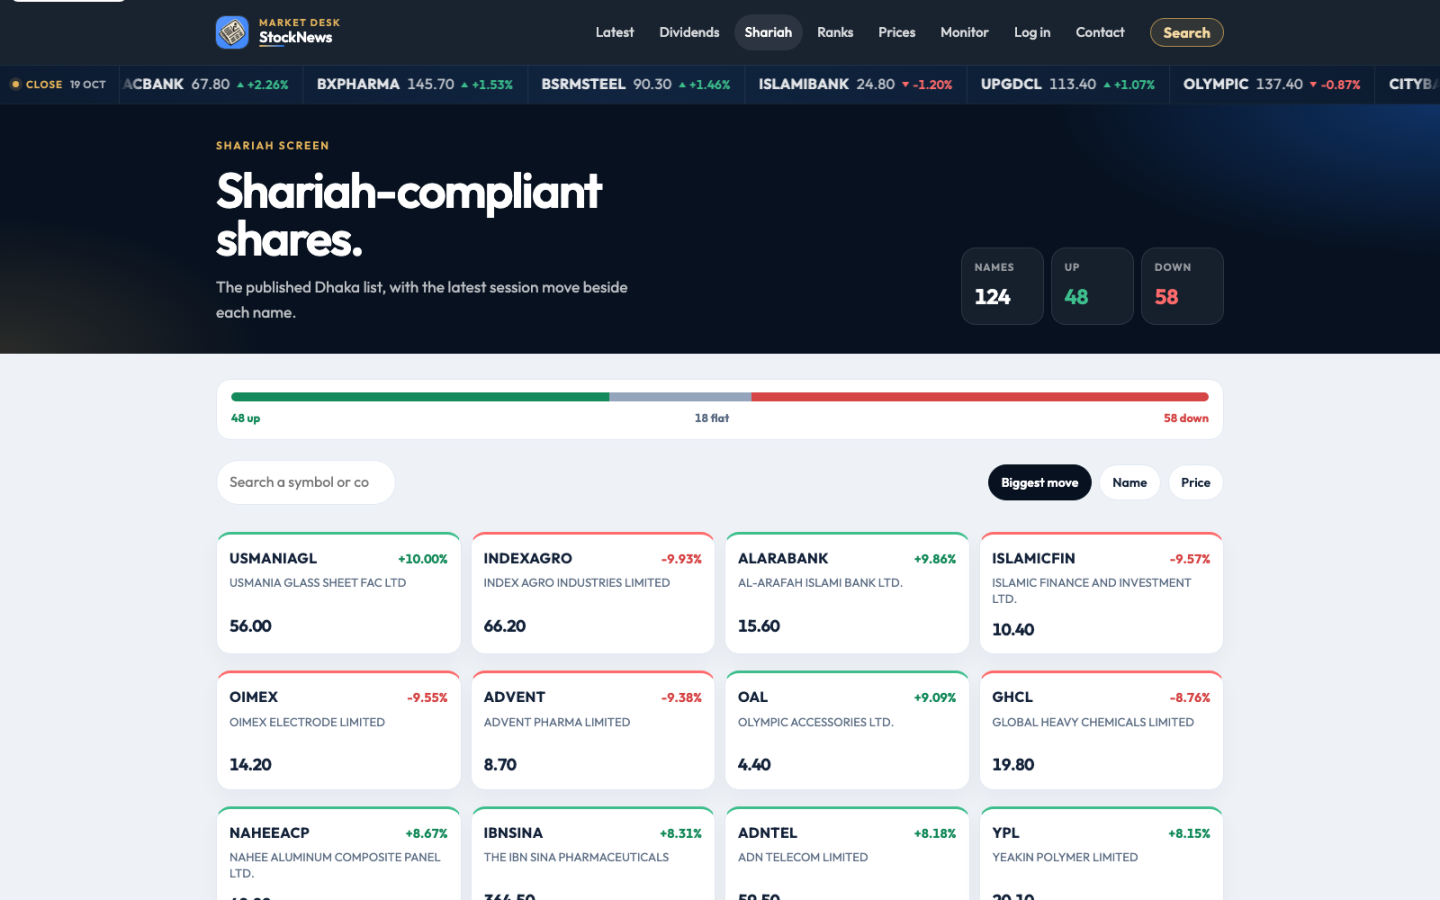Open the YPL stock card
Viewport: 1440px width, 900px height.
pos(1101,853)
